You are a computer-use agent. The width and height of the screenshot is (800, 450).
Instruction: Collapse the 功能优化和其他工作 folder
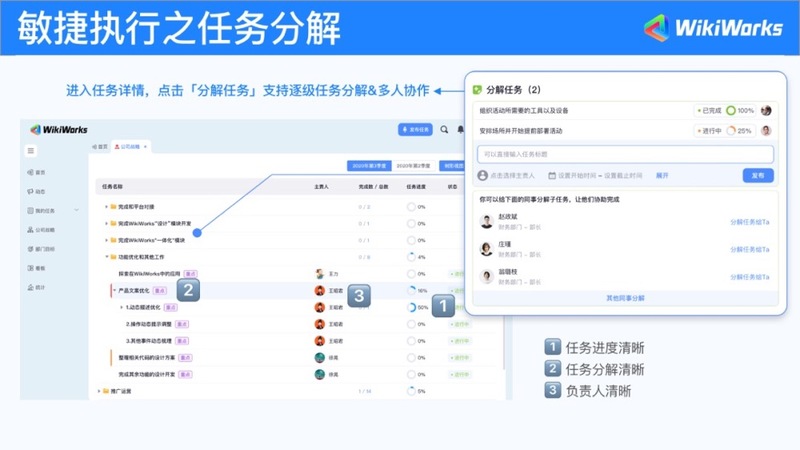tap(106, 257)
